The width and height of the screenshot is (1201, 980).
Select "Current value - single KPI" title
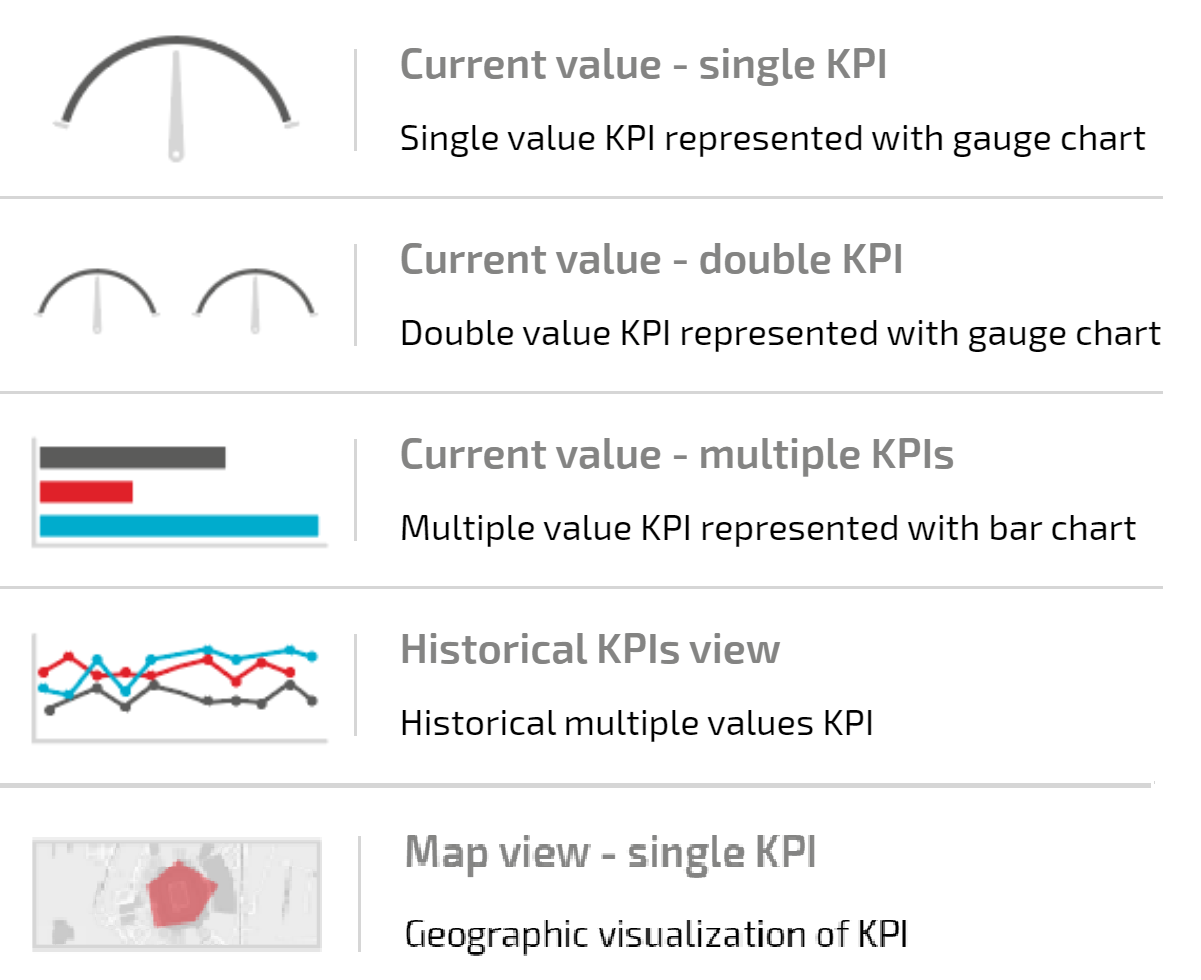(x=643, y=65)
